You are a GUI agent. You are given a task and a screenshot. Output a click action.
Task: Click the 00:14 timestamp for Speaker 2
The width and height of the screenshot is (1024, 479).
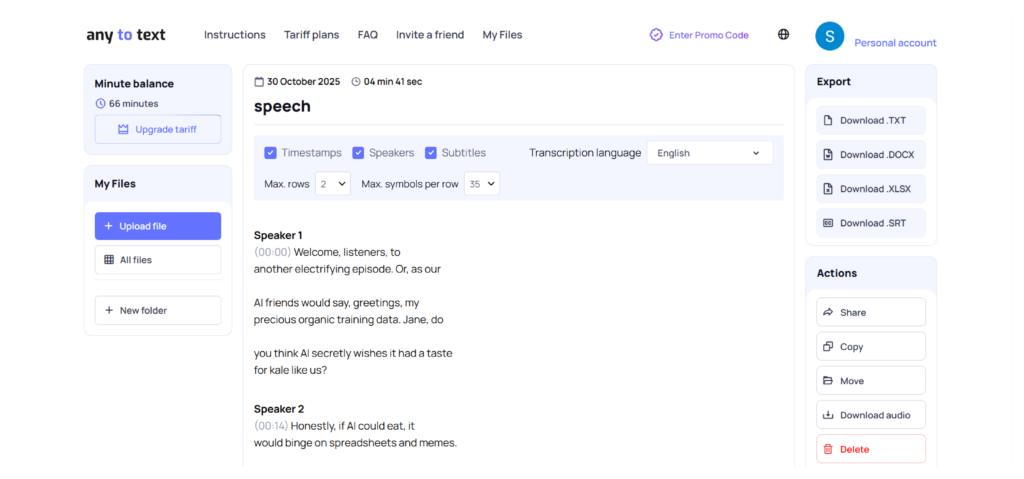(x=272, y=426)
